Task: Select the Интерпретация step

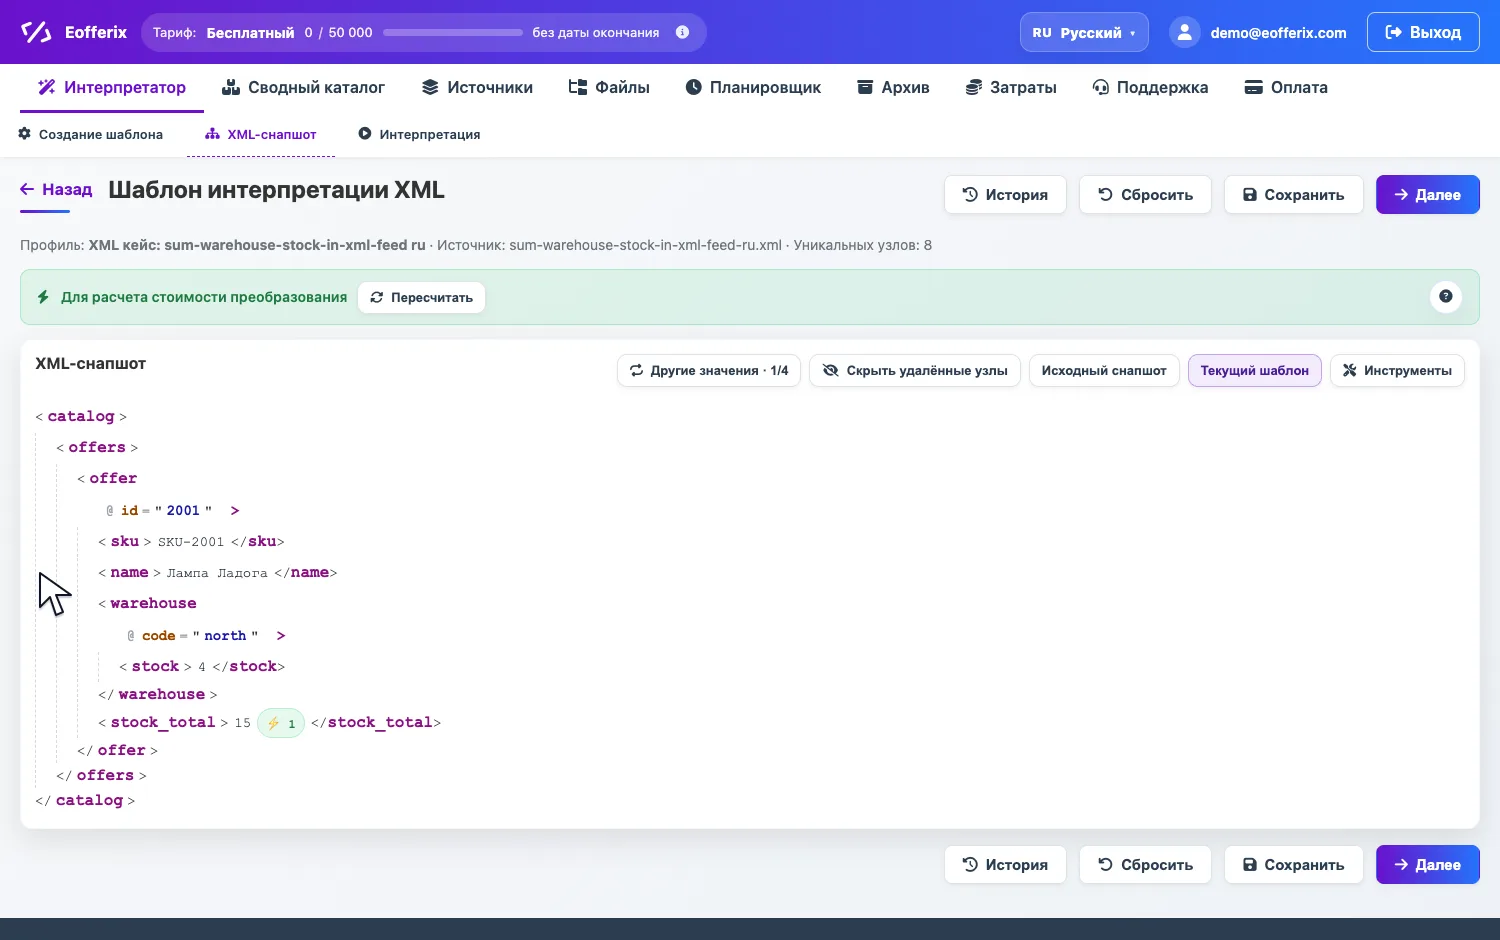Action: 420,134
